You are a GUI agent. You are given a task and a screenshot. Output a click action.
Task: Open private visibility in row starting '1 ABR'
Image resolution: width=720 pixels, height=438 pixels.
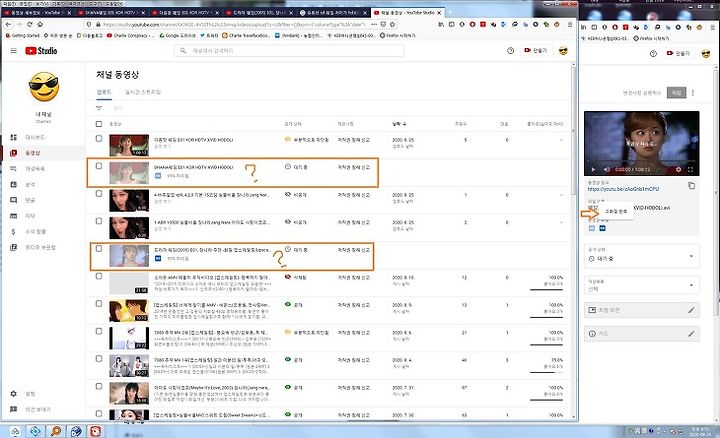pyautogui.click(x=295, y=222)
